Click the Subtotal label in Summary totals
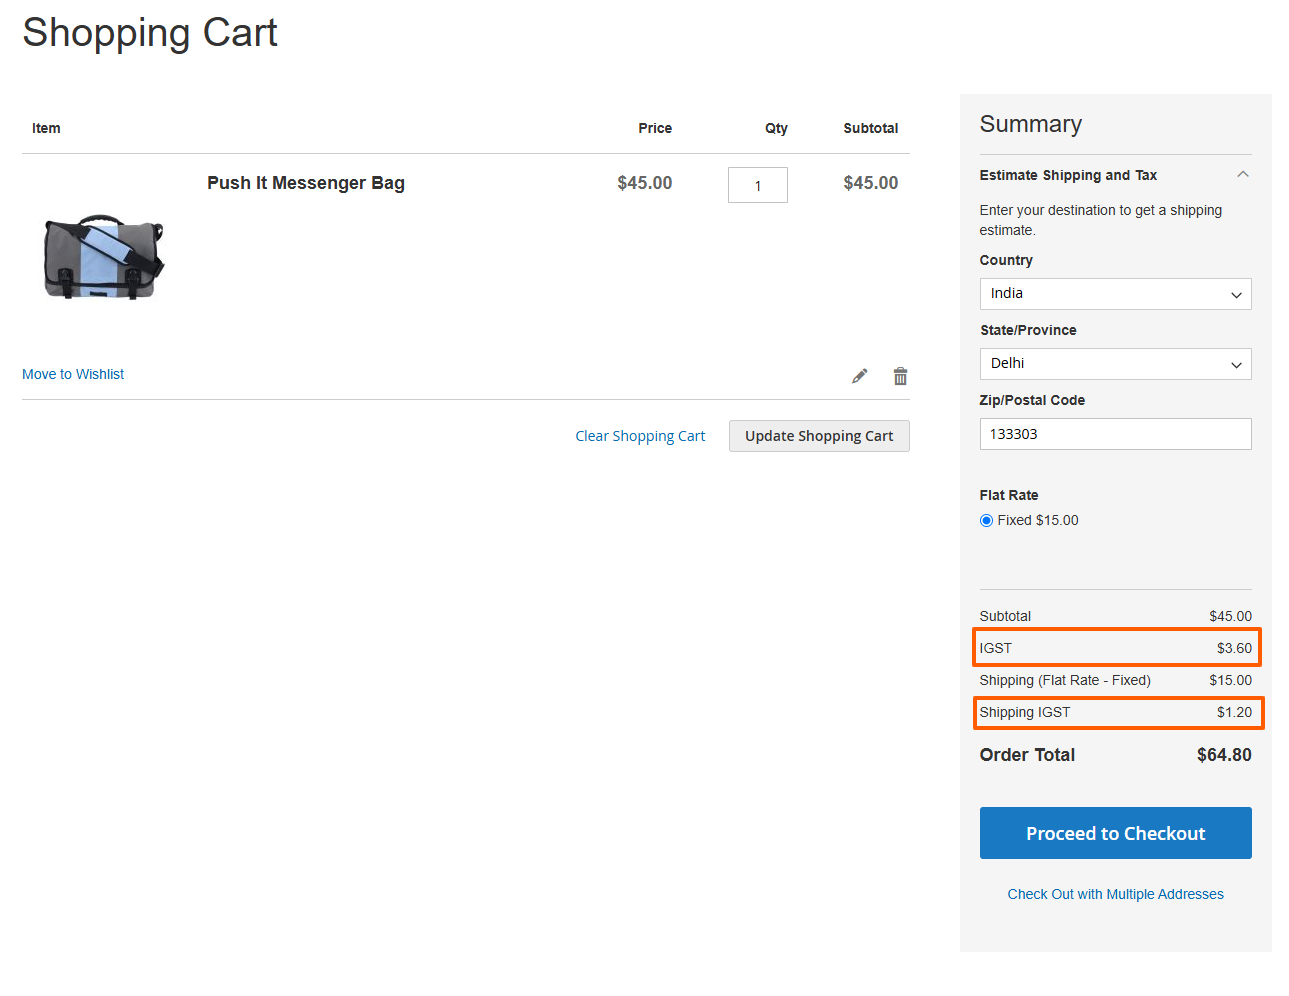Viewport: 1289px width, 996px height. point(1005,616)
